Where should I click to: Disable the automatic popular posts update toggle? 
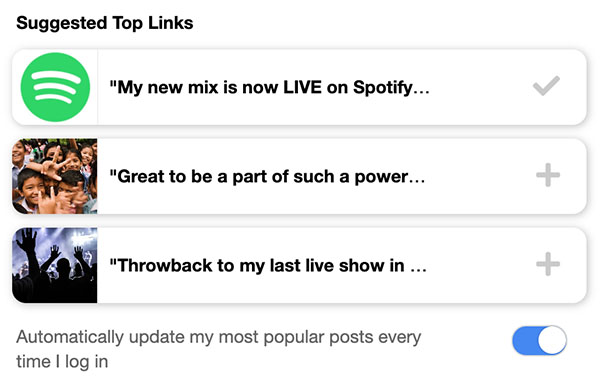(x=540, y=340)
